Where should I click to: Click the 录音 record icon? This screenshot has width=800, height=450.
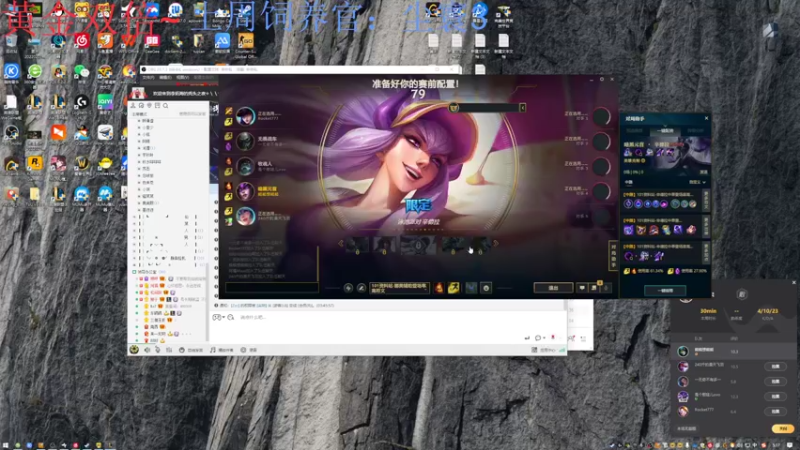[x=248, y=350]
